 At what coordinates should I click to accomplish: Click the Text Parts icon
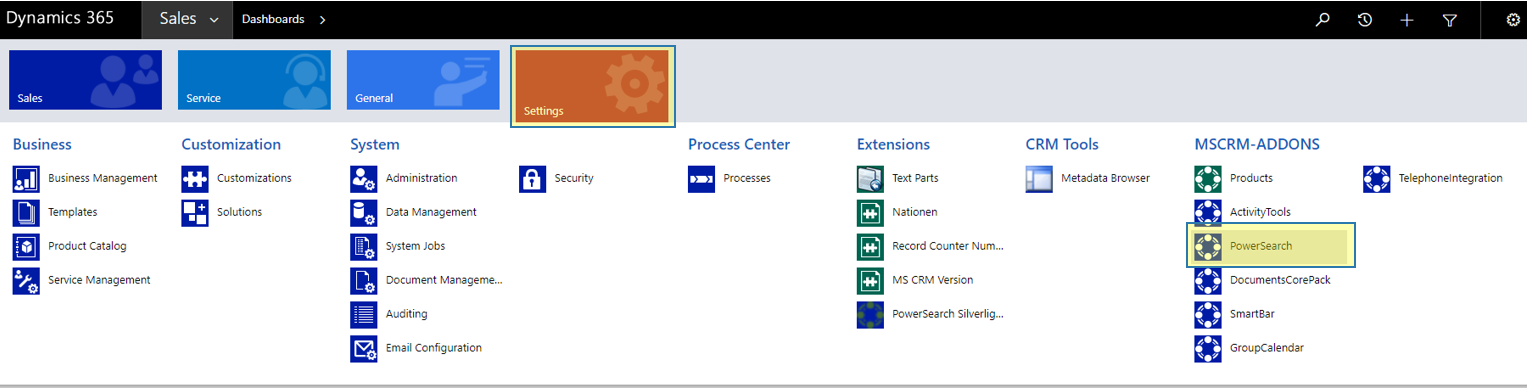[x=871, y=179]
